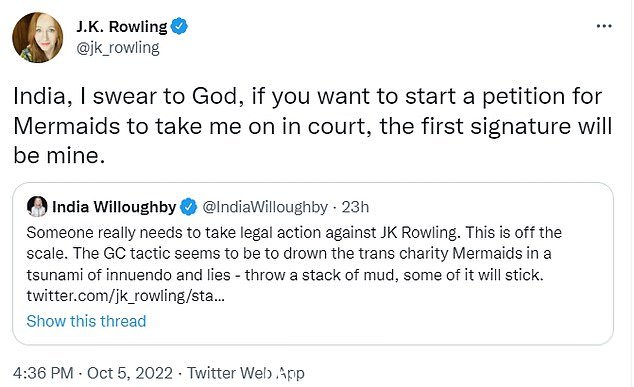Click 'be mine.' on the tweet's last line
The width and height of the screenshot is (634, 387).
(x=59, y=156)
